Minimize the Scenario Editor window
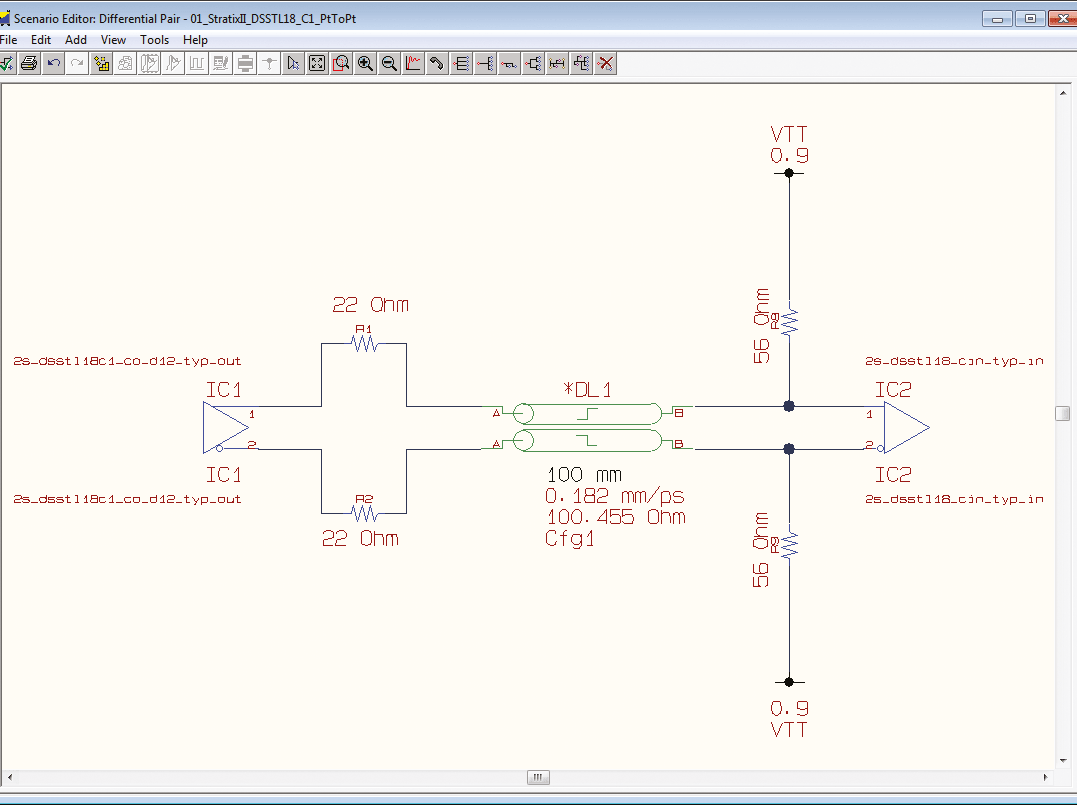Screen dimensions: 1077x805 pos(997,19)
